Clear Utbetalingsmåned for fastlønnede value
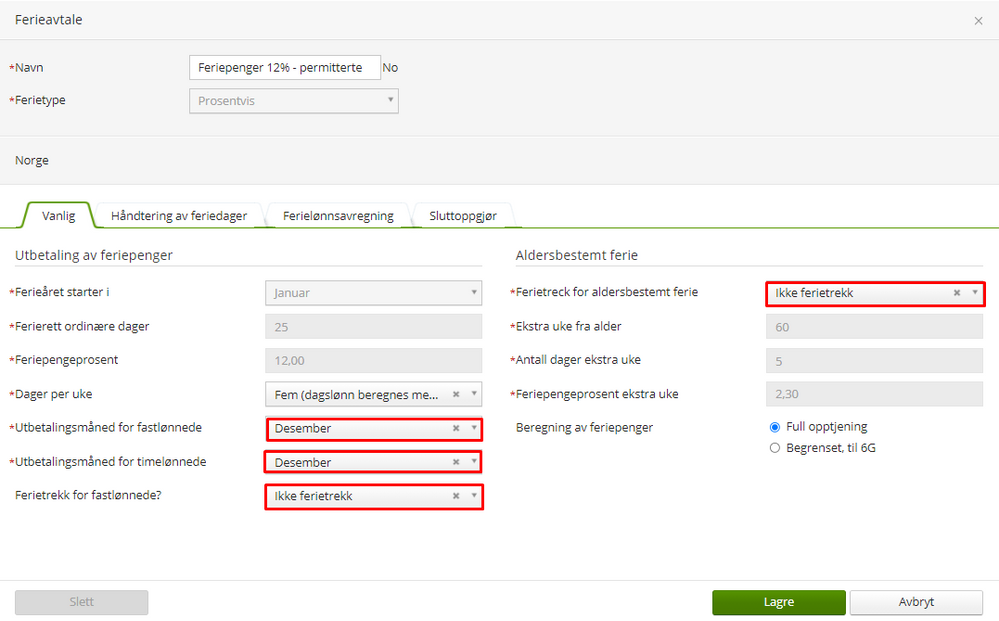This screenshot has width=999, height=621. click(456, 428)
